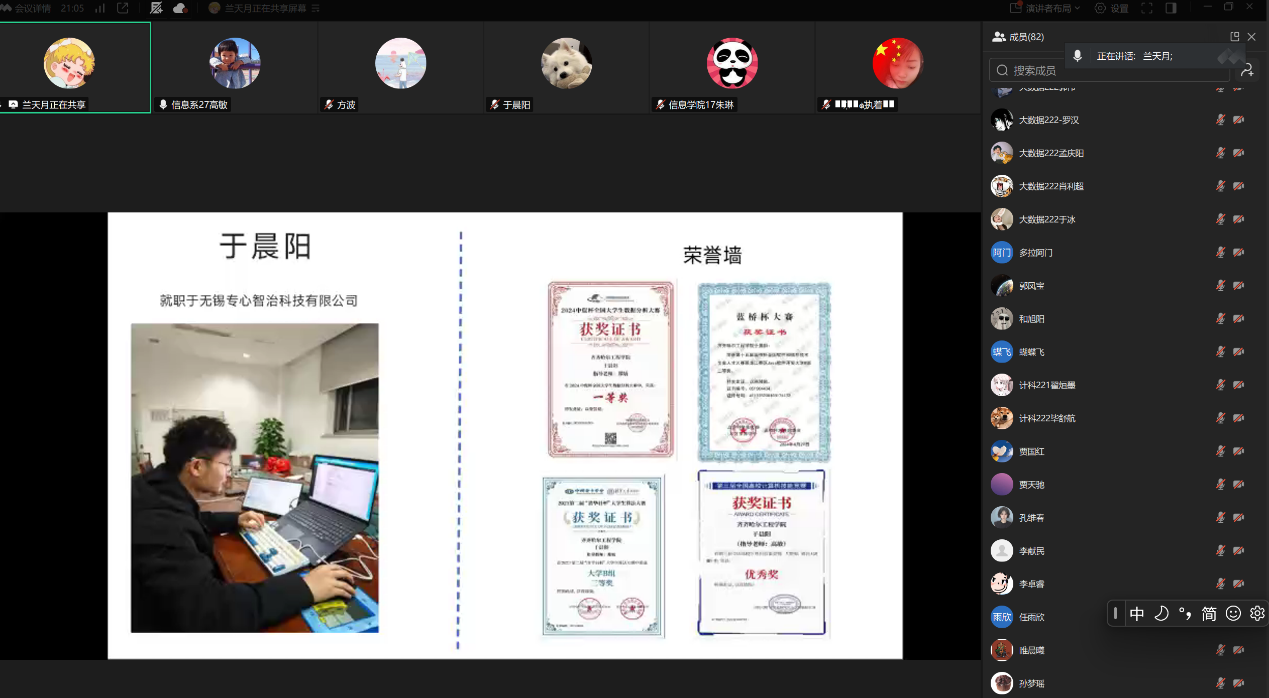The width and height of the screenshot is (1269, 698).
Task: Select member 大数据222孟庆阳 in the list
Action: pos(1050,153)
